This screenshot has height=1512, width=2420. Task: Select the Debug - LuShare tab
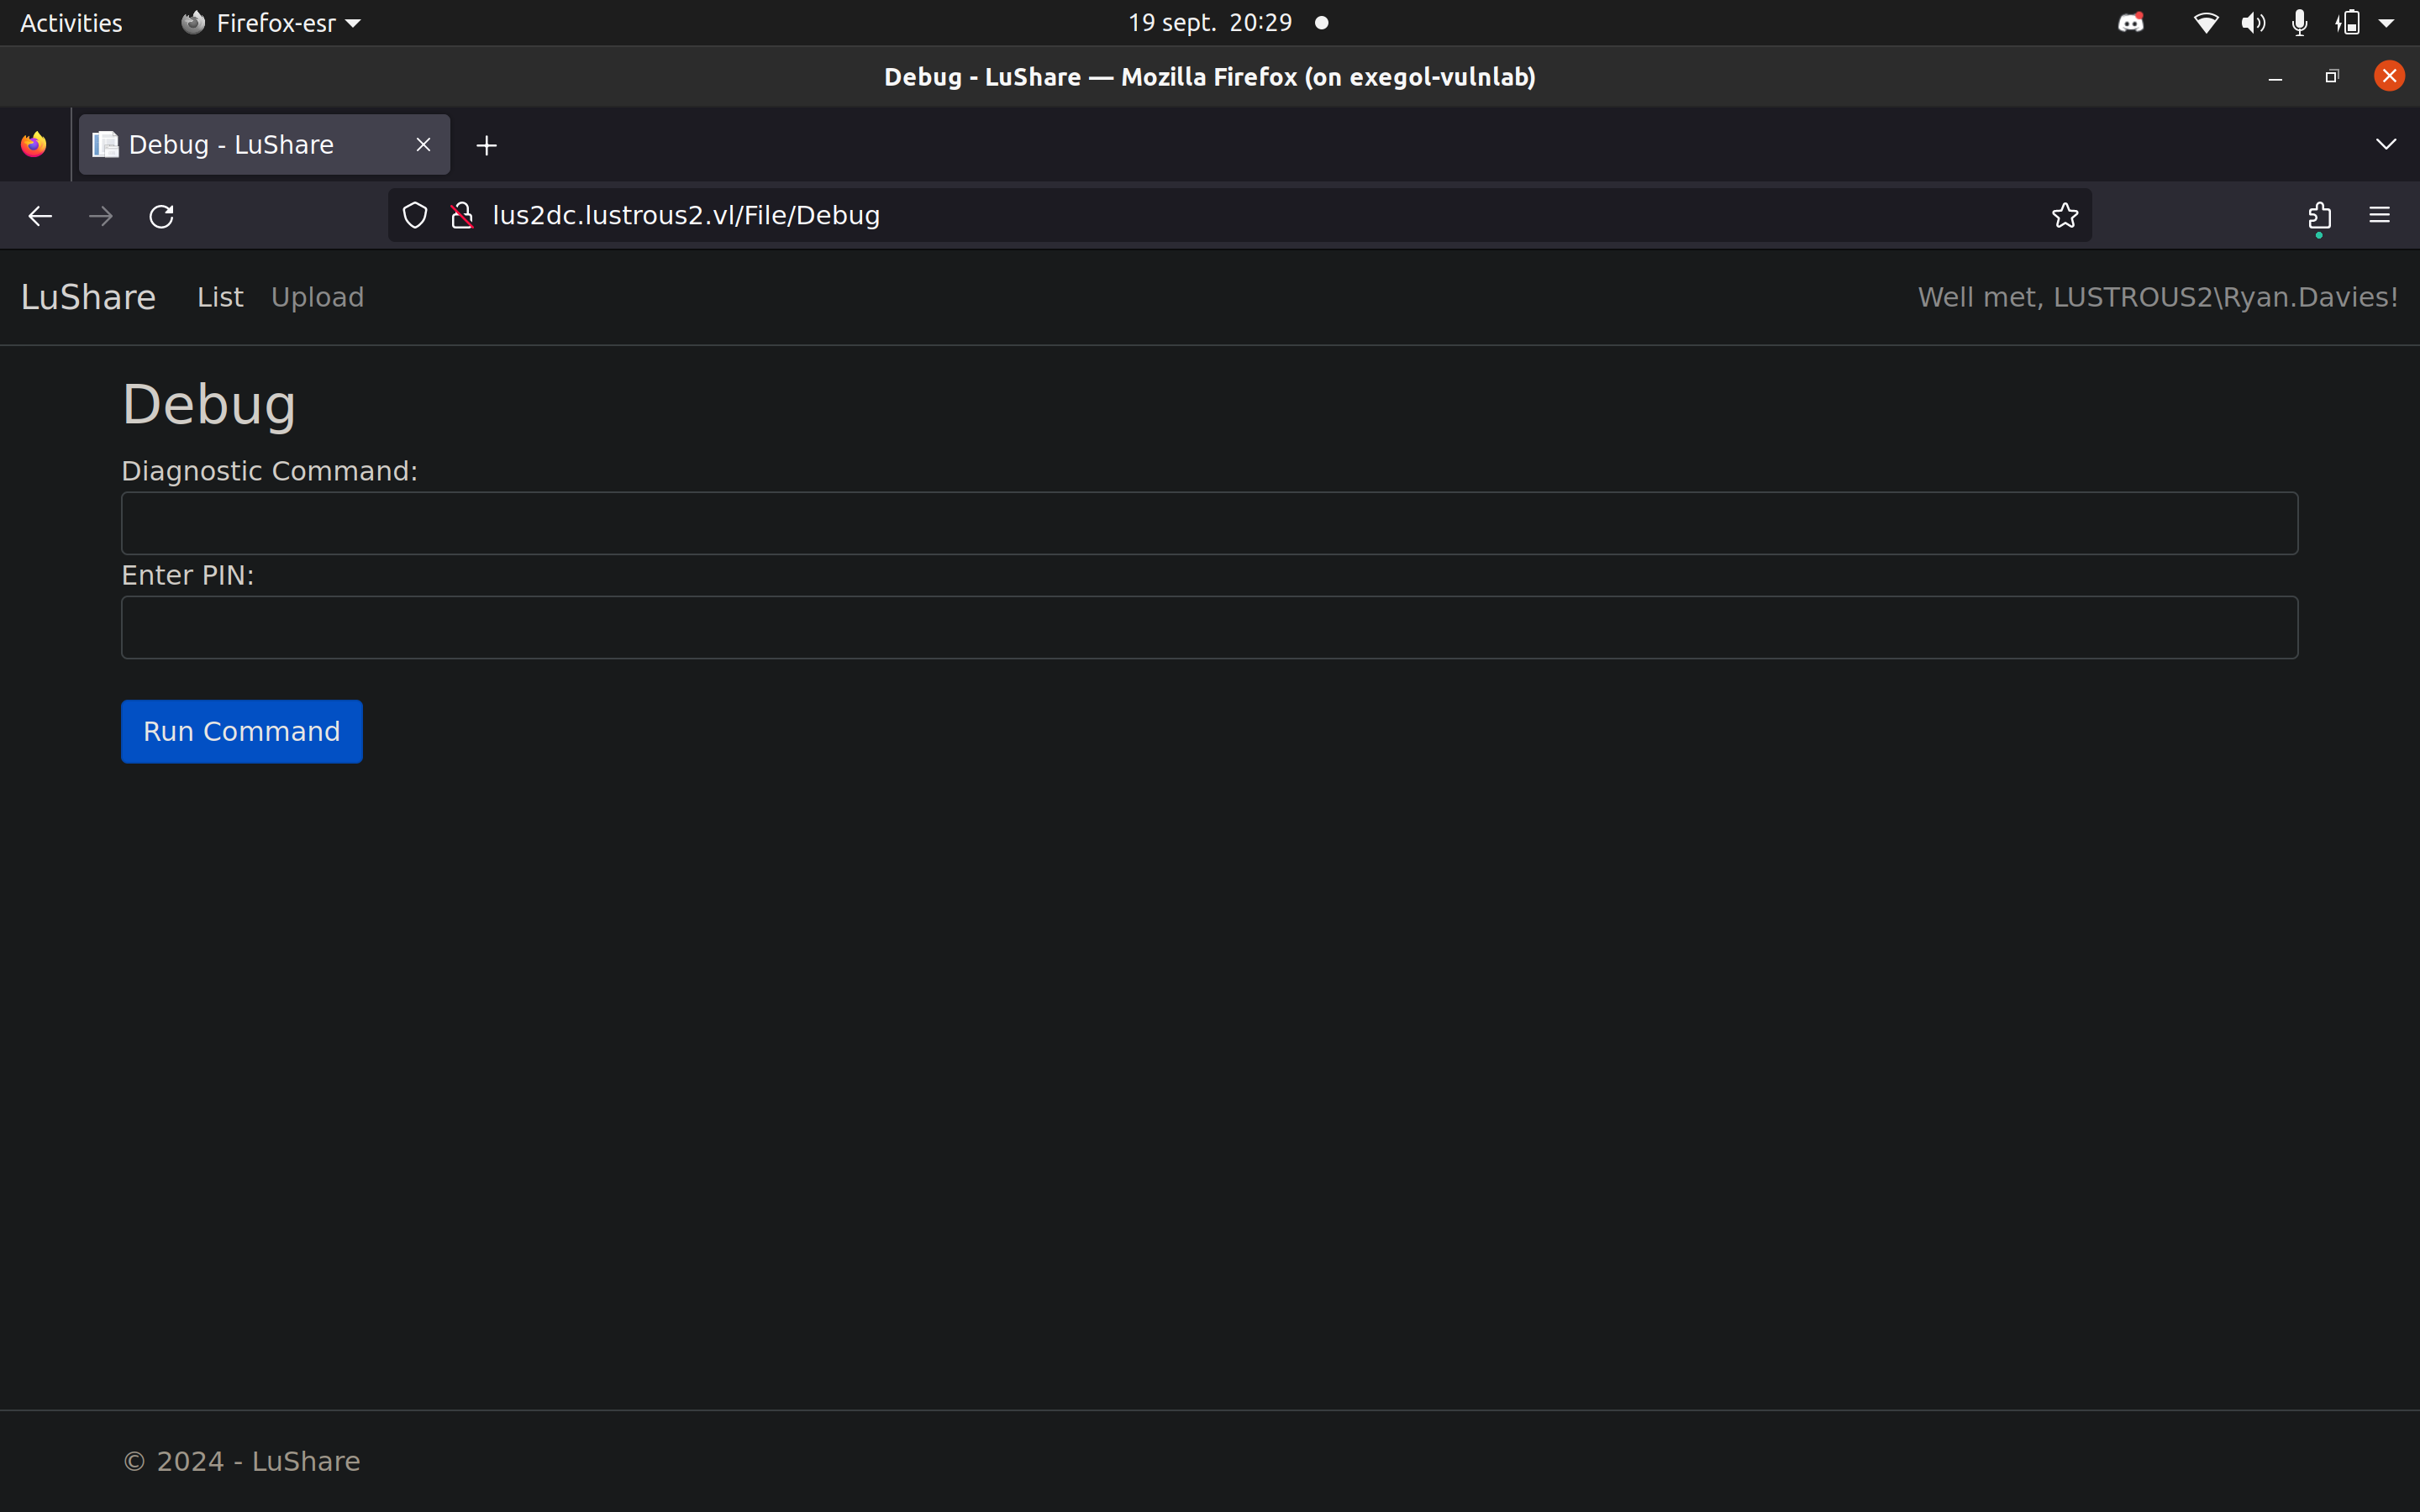264,145
